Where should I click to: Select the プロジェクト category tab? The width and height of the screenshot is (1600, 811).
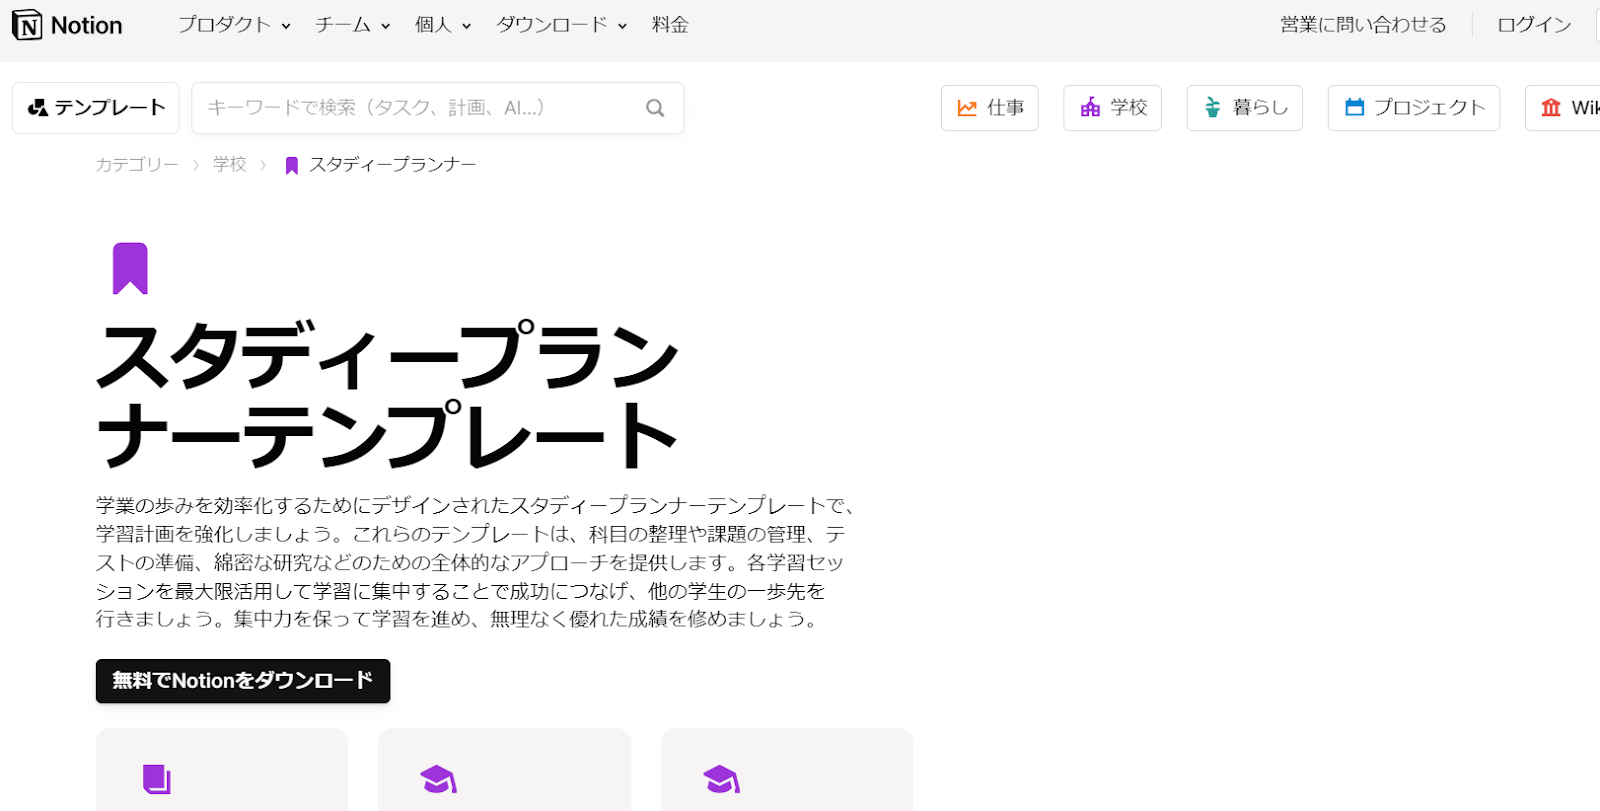tap(1414, 108)
